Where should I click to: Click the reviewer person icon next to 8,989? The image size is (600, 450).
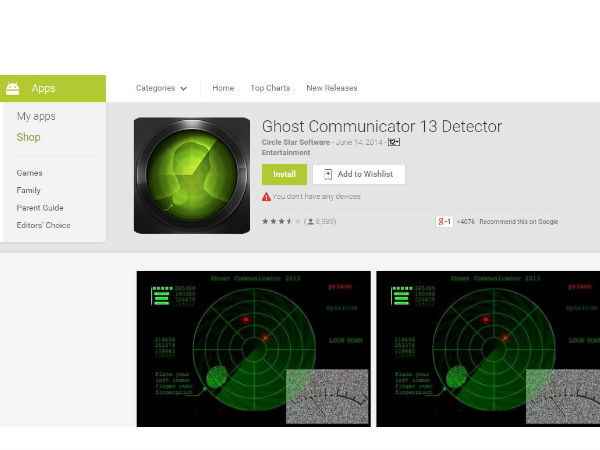click(x=312, y=221)
